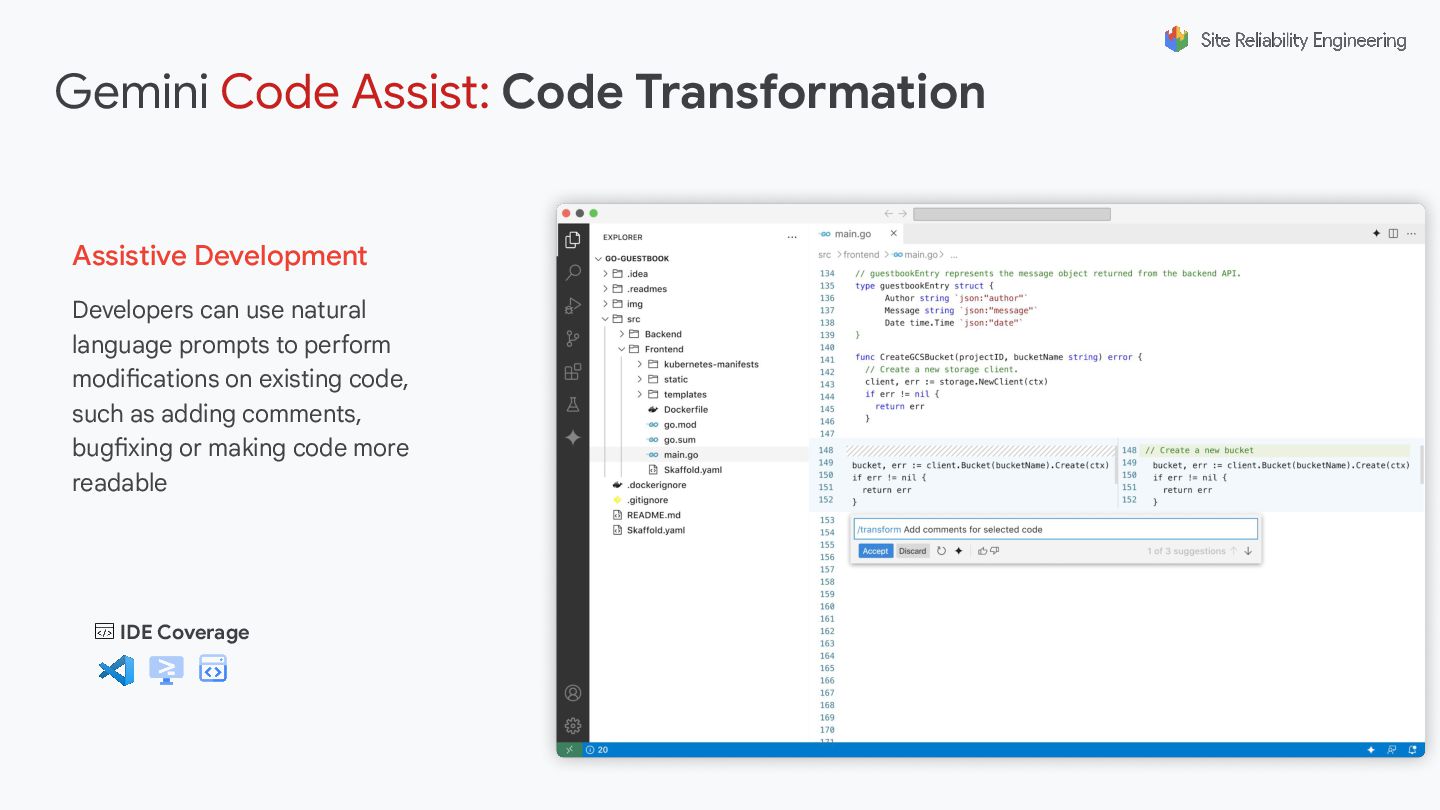Discard the transform suggestion
The height and width of the screenshot is (810, 1440).
click(912, 551)
